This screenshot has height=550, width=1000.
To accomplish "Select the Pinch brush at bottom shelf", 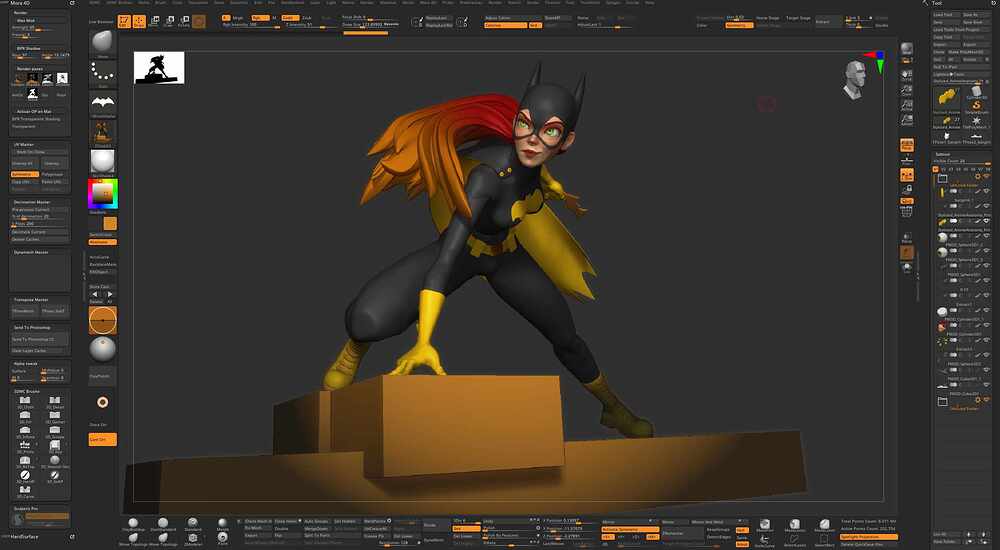I will [x=223, y=539].
